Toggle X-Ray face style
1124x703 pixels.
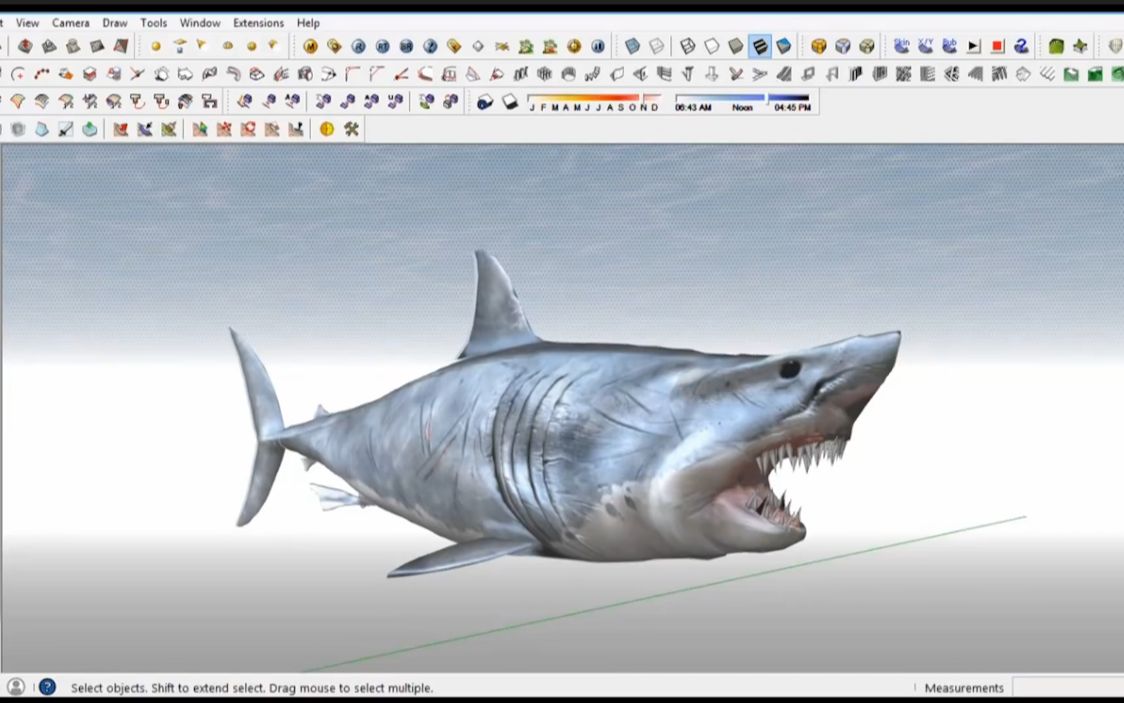pyautogui.click(x=632, y=47)
